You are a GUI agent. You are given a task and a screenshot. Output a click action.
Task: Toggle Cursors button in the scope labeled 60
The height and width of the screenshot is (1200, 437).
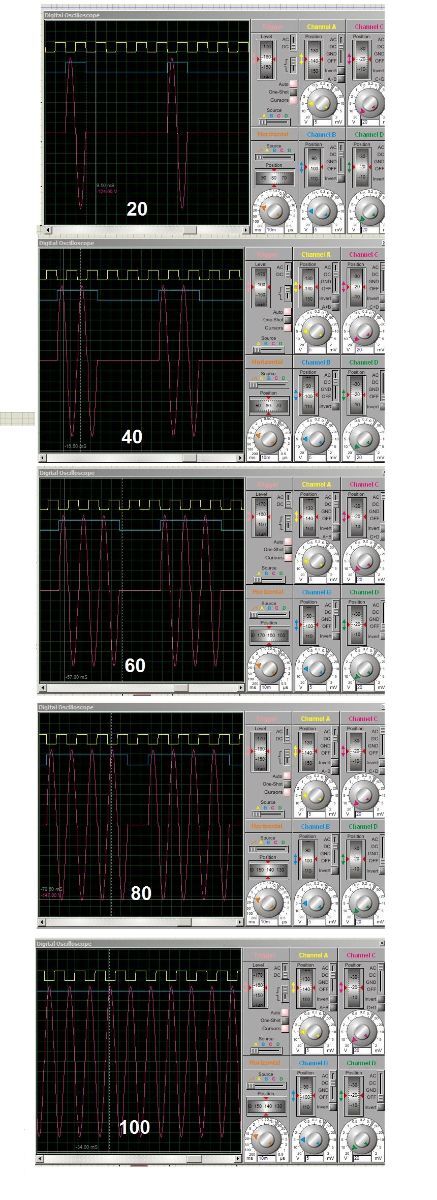pyautogui.click(x=290, y=558)
